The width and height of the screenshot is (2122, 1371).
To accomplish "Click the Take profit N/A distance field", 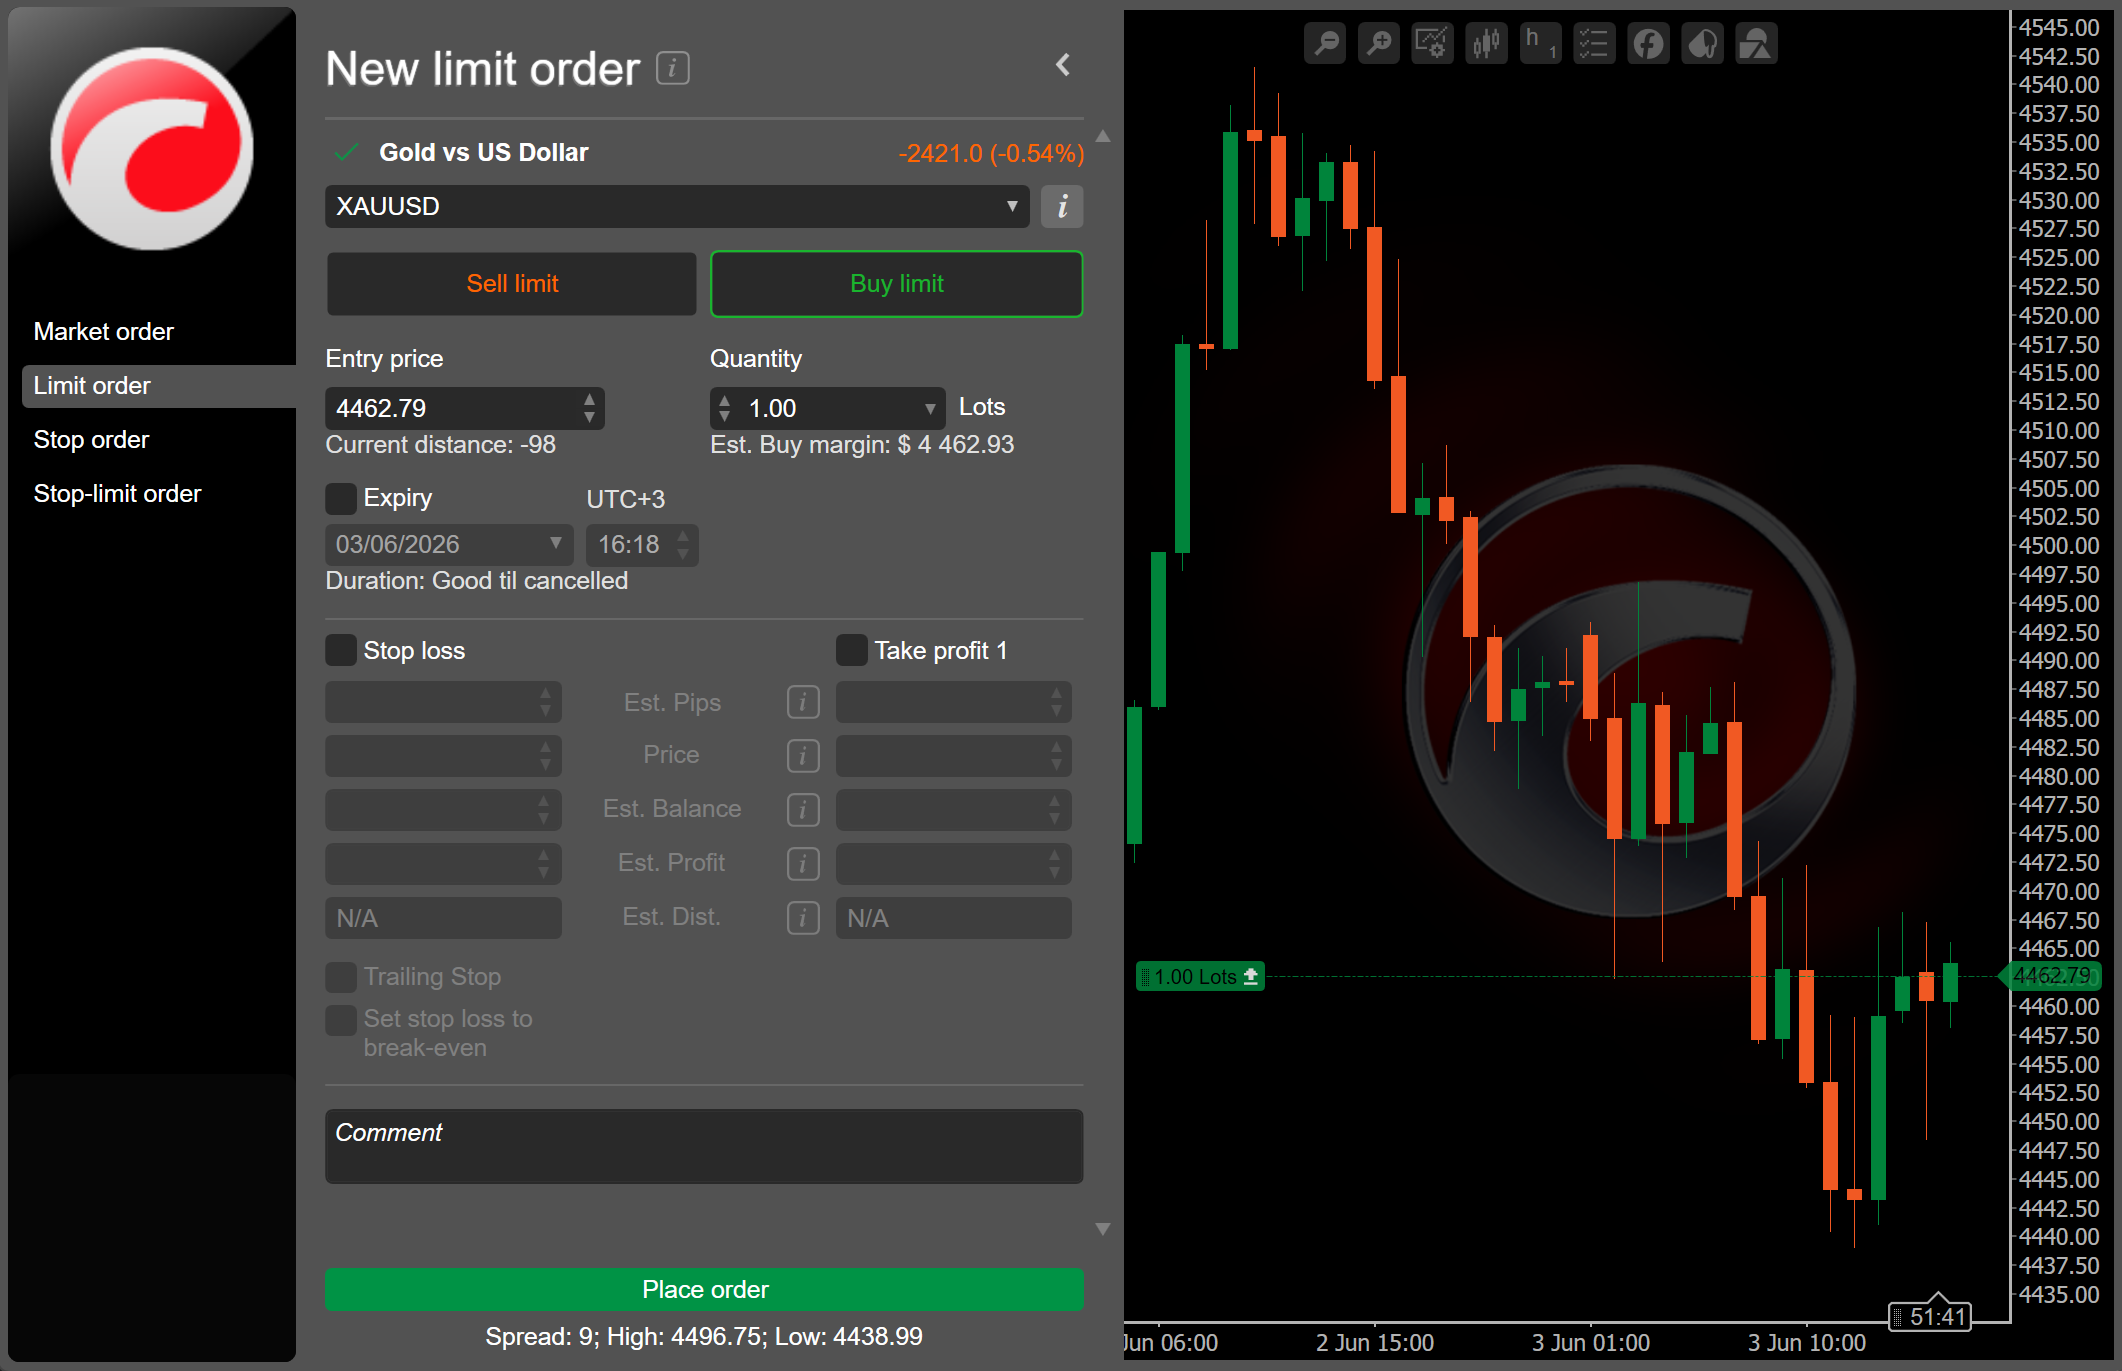I will pyautogui.click(x=954, y=918).
